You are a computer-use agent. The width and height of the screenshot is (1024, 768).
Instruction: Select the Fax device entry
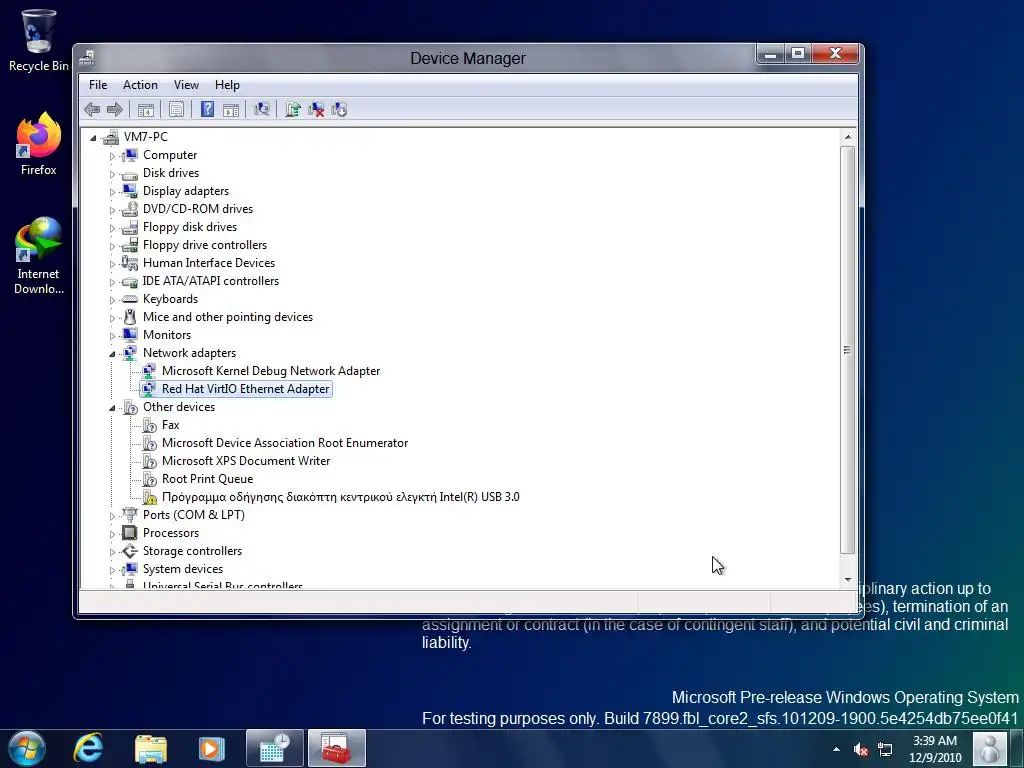coord(170,424)
